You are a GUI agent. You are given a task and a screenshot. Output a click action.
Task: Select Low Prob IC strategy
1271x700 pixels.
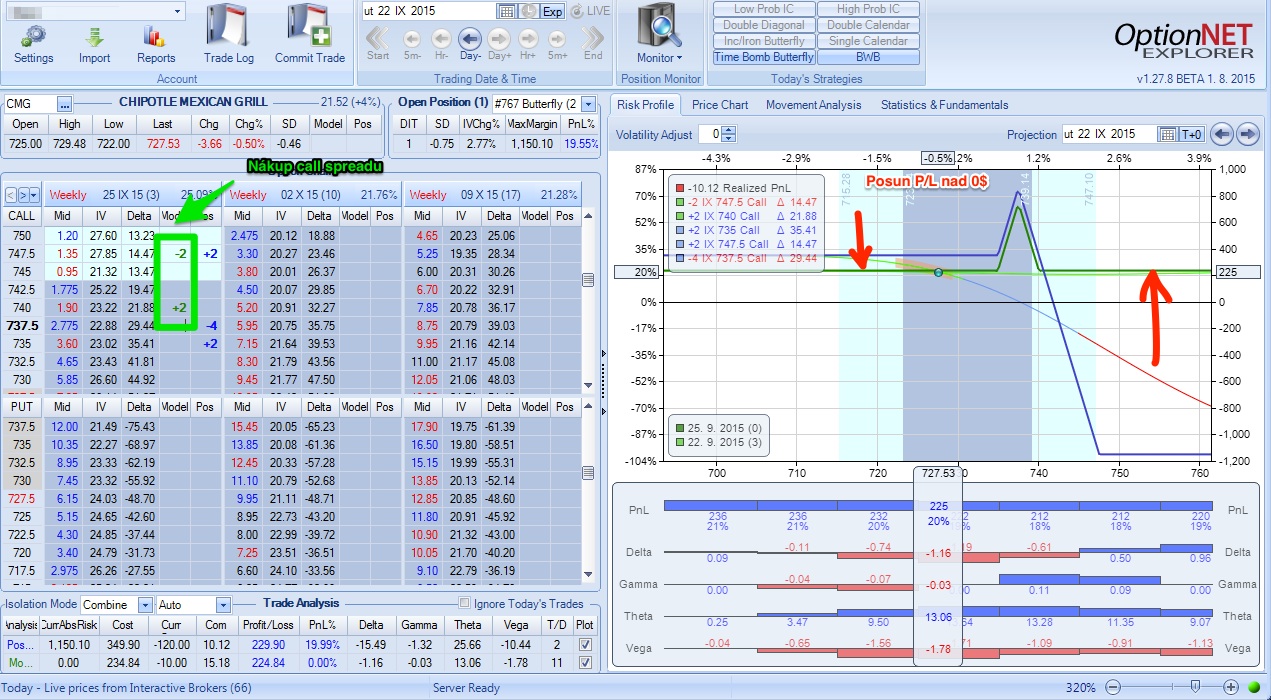click(763, 9)
